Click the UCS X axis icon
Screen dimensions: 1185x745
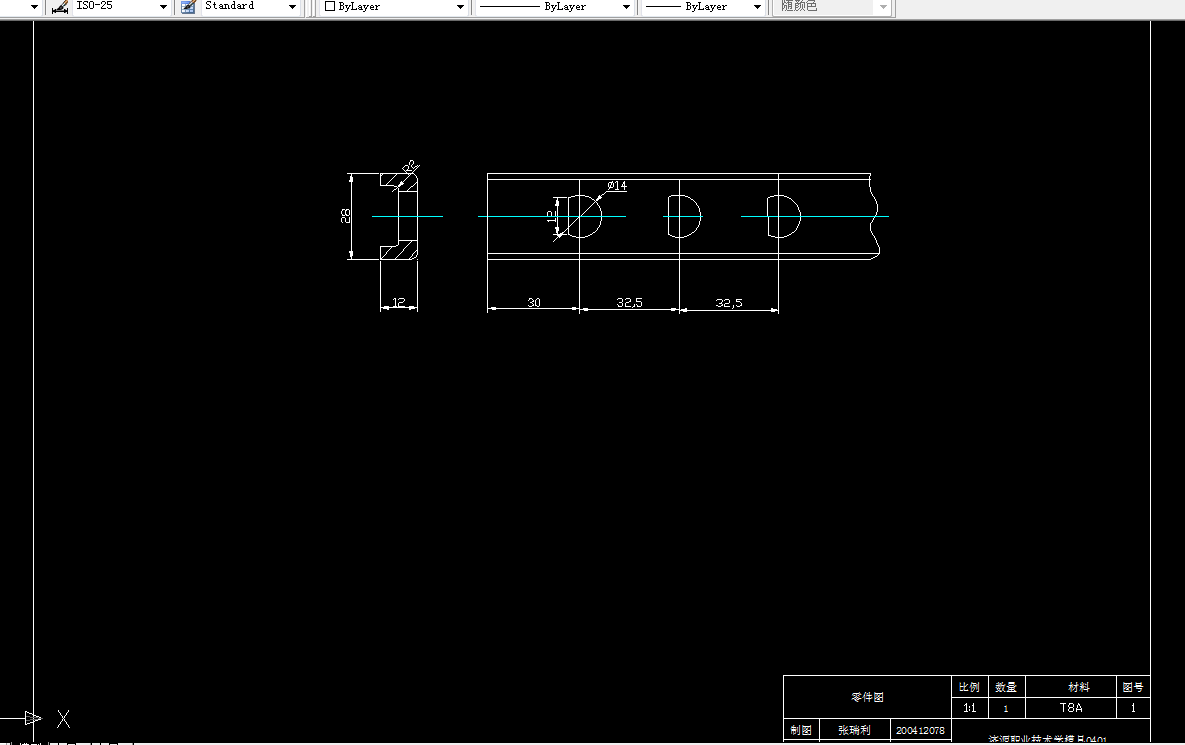(63, 719)
